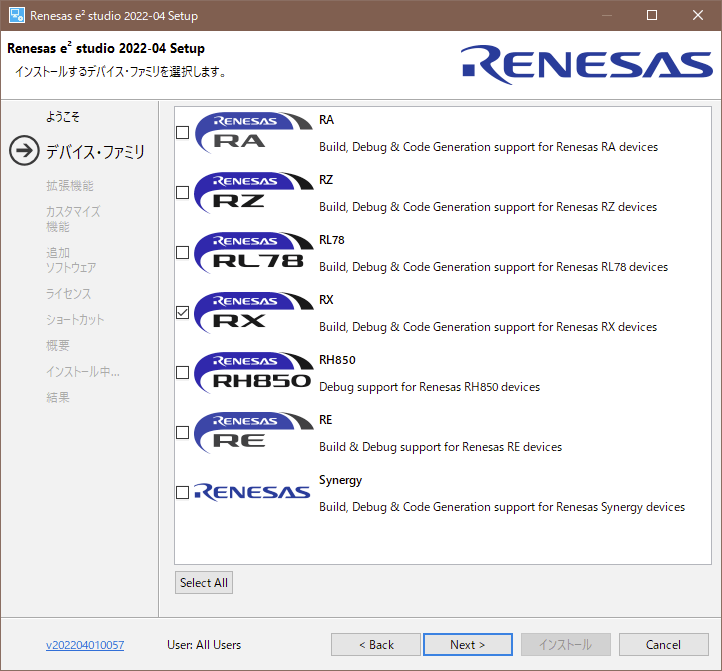Select the ライセンス step

pyautogui.click(x=68, y=293)
